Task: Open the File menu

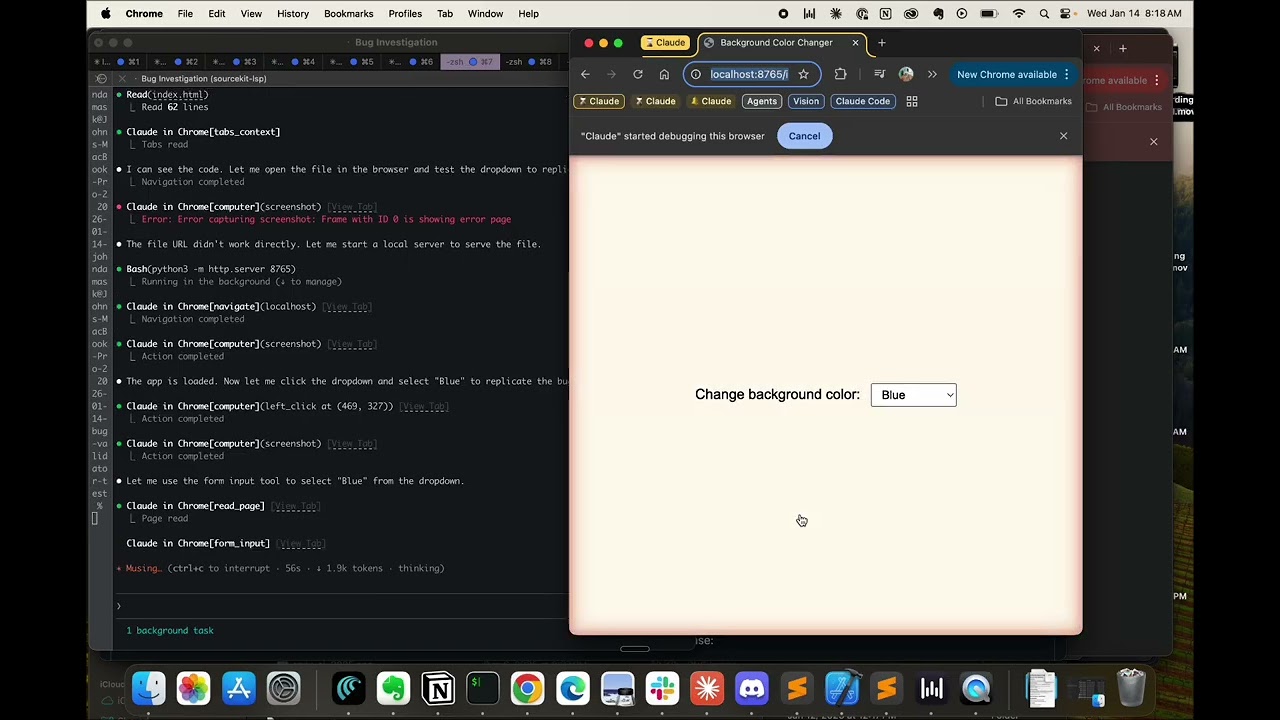Action: click(x=185, y=14)
